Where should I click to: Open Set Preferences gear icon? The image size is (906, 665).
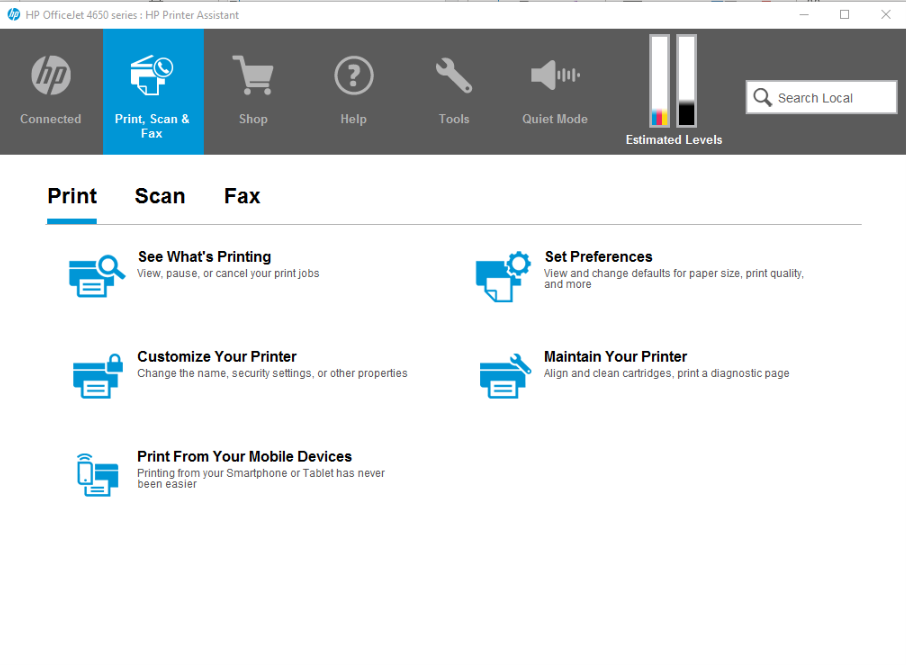pos(503,274)
